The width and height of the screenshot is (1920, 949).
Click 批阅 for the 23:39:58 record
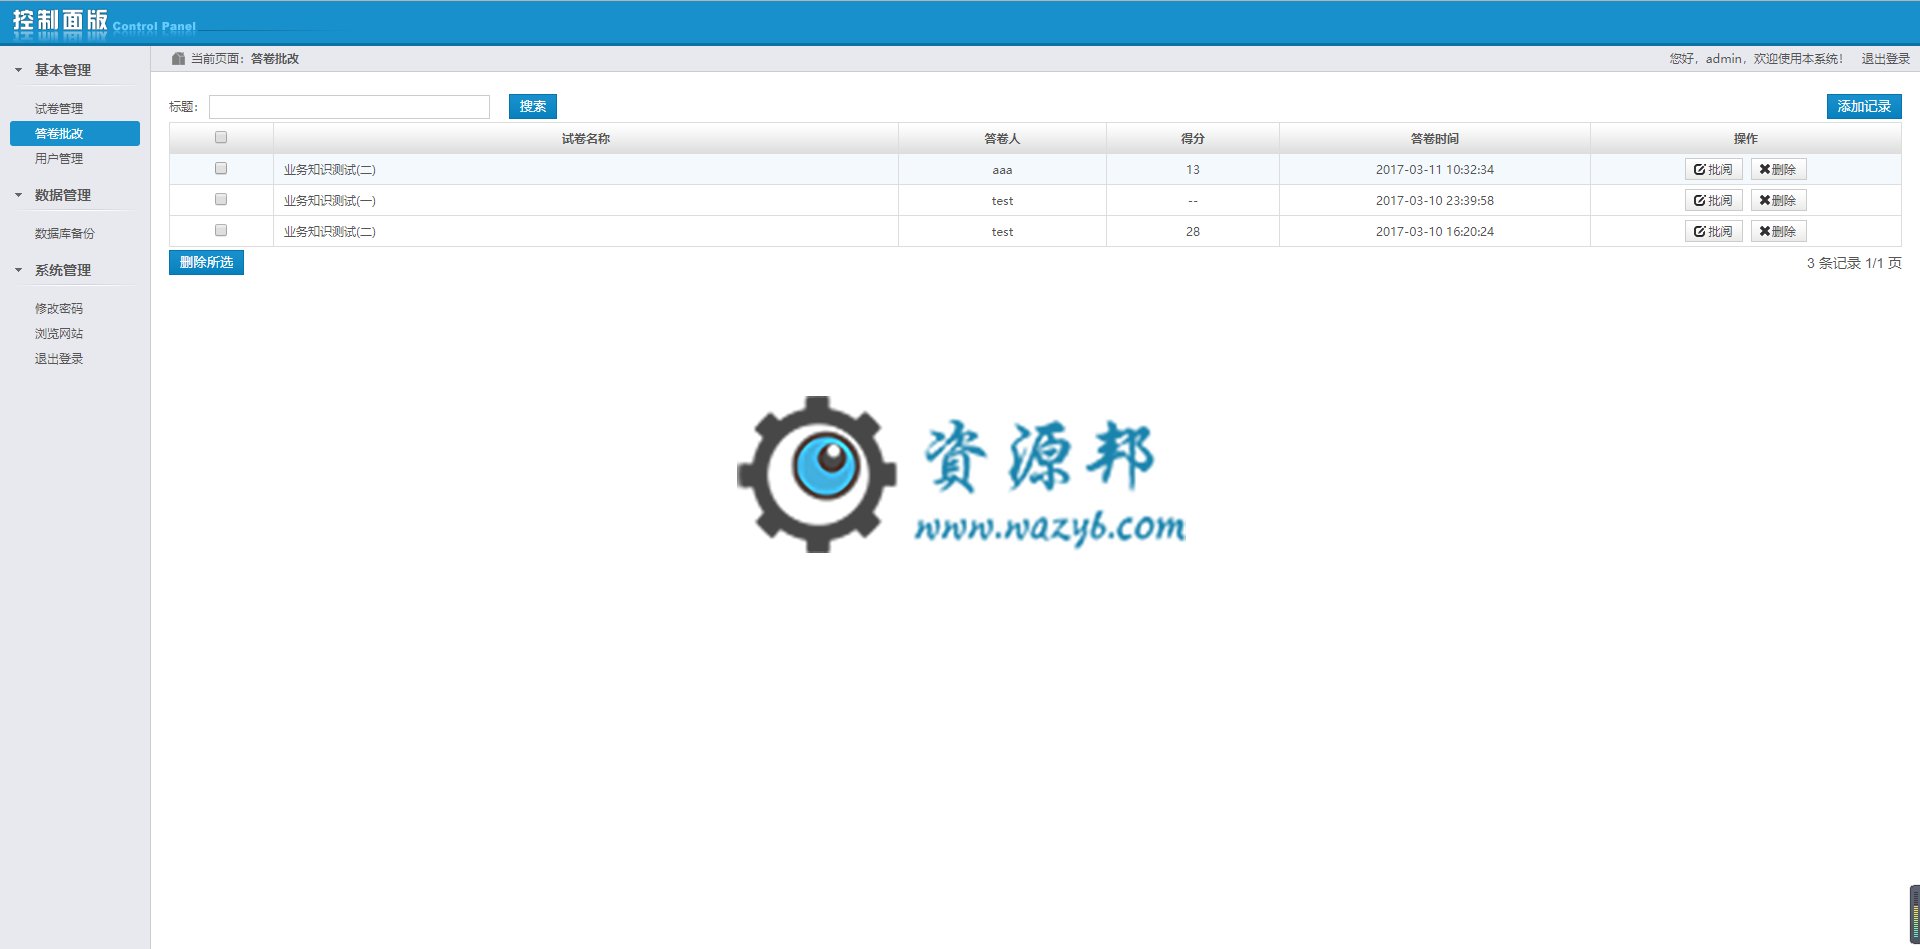click(x=1714, y=201)
